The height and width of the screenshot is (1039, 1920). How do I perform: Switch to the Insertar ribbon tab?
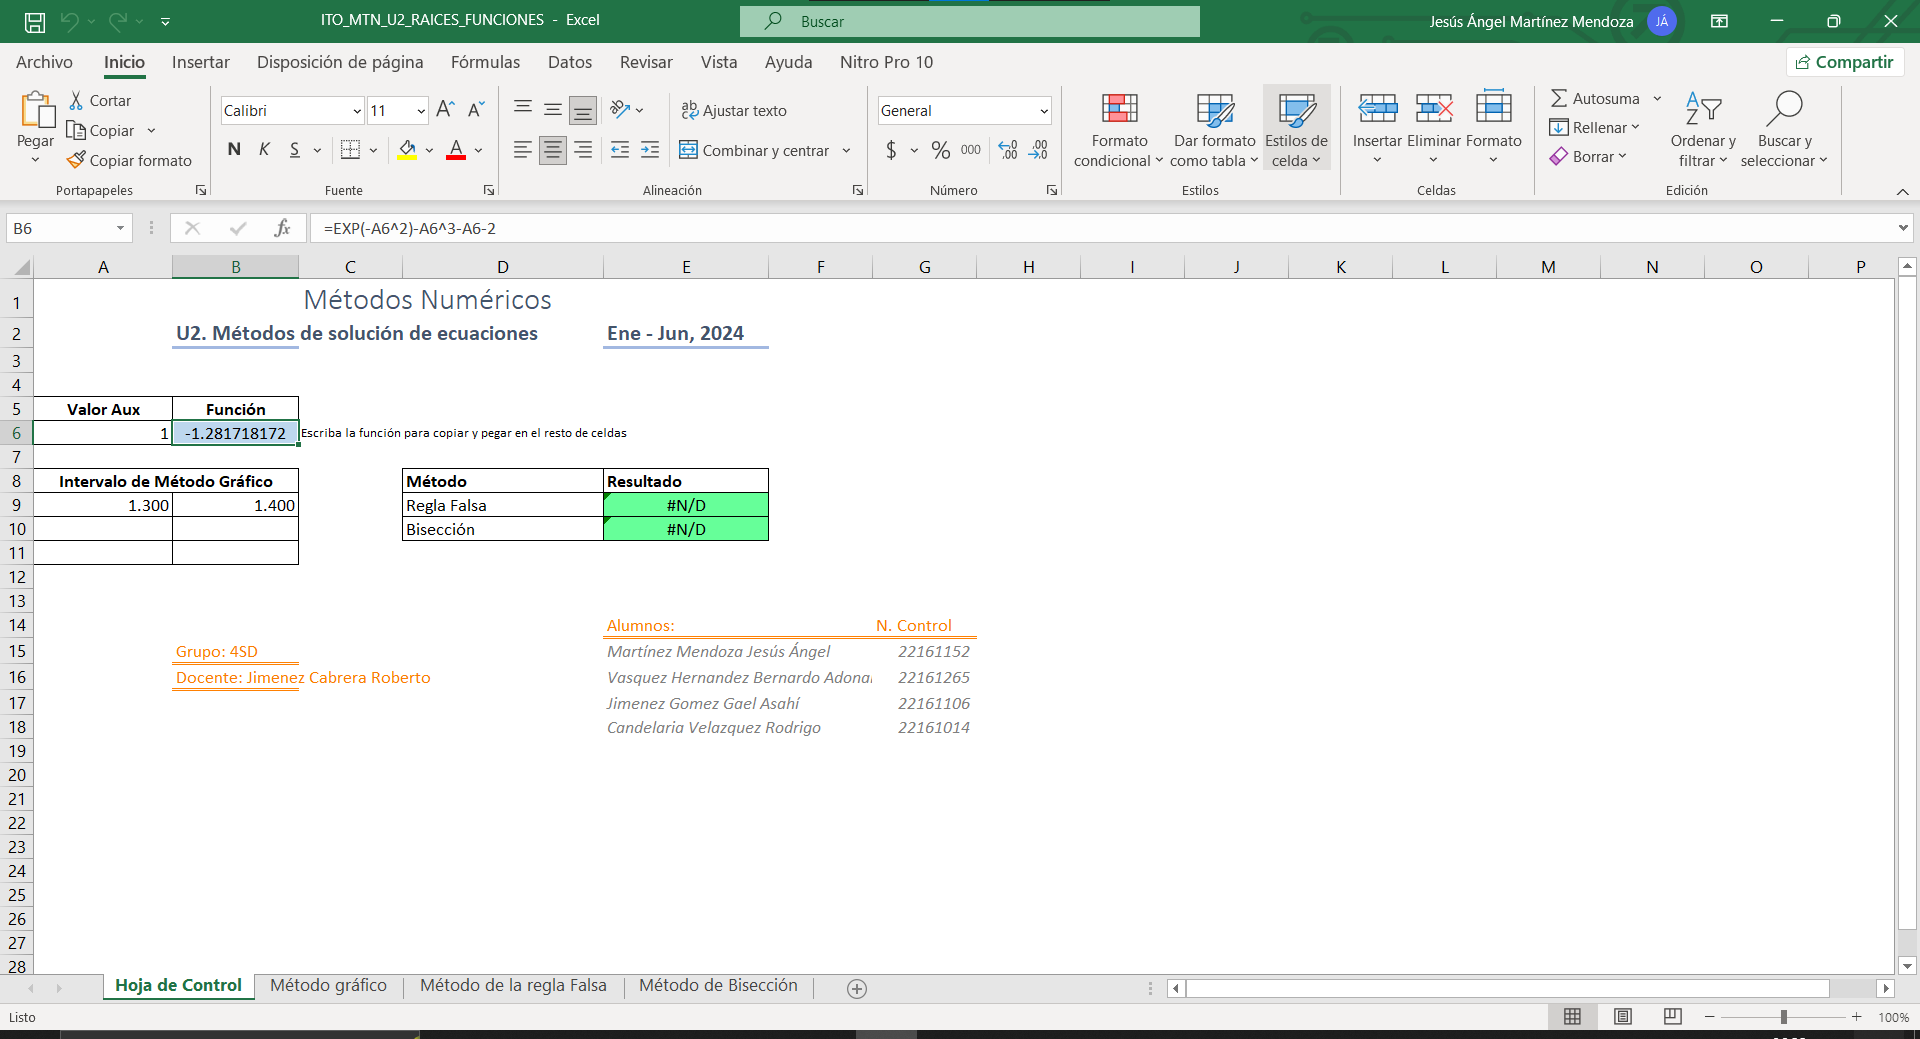coord(201,62)
